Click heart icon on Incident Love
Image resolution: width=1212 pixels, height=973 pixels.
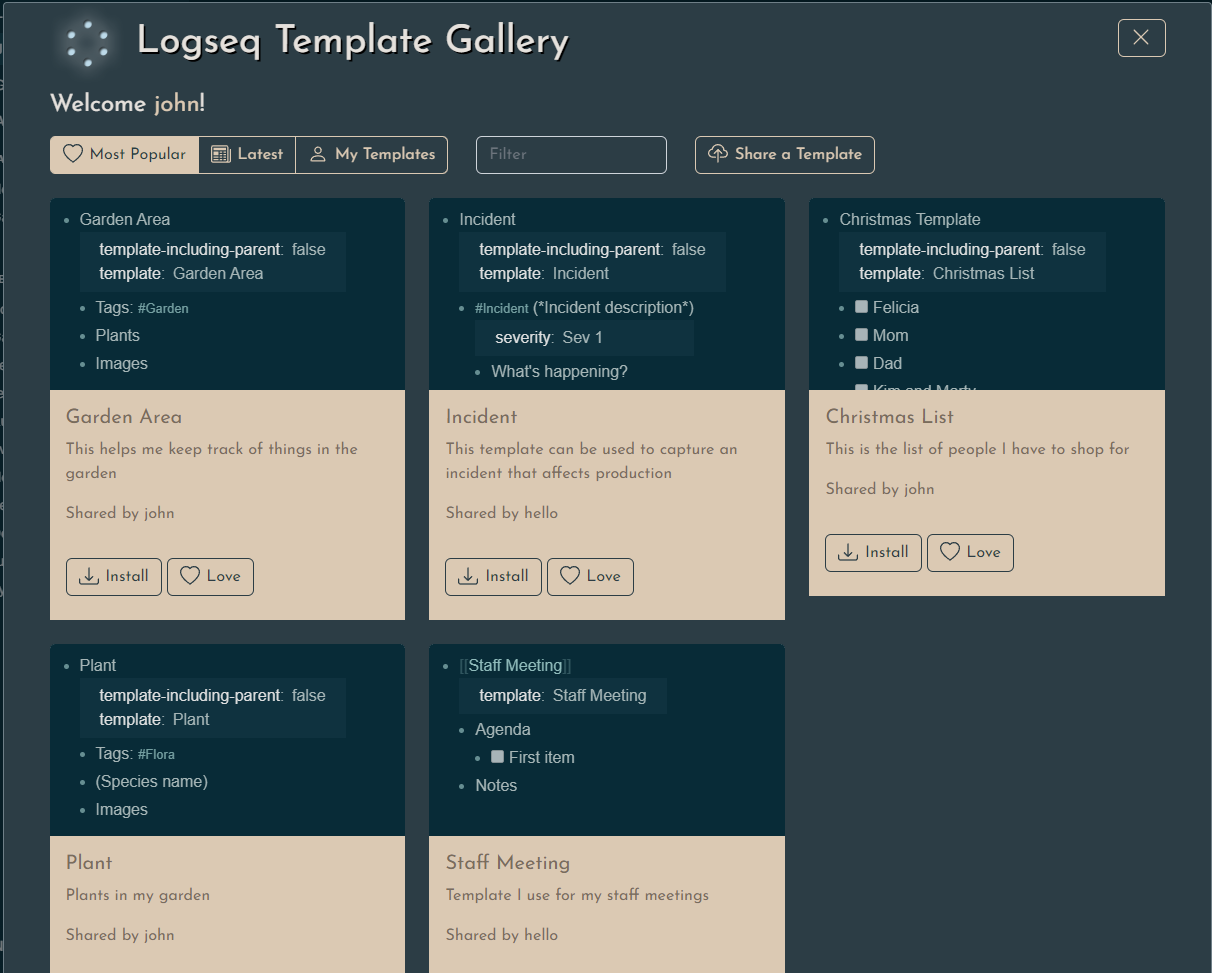tap(570, 576)
